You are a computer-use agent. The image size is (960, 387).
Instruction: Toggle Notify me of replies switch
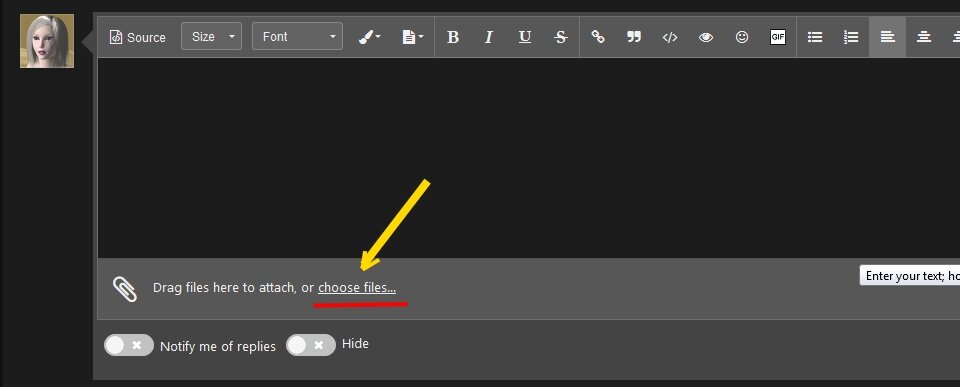pos(129,345)
